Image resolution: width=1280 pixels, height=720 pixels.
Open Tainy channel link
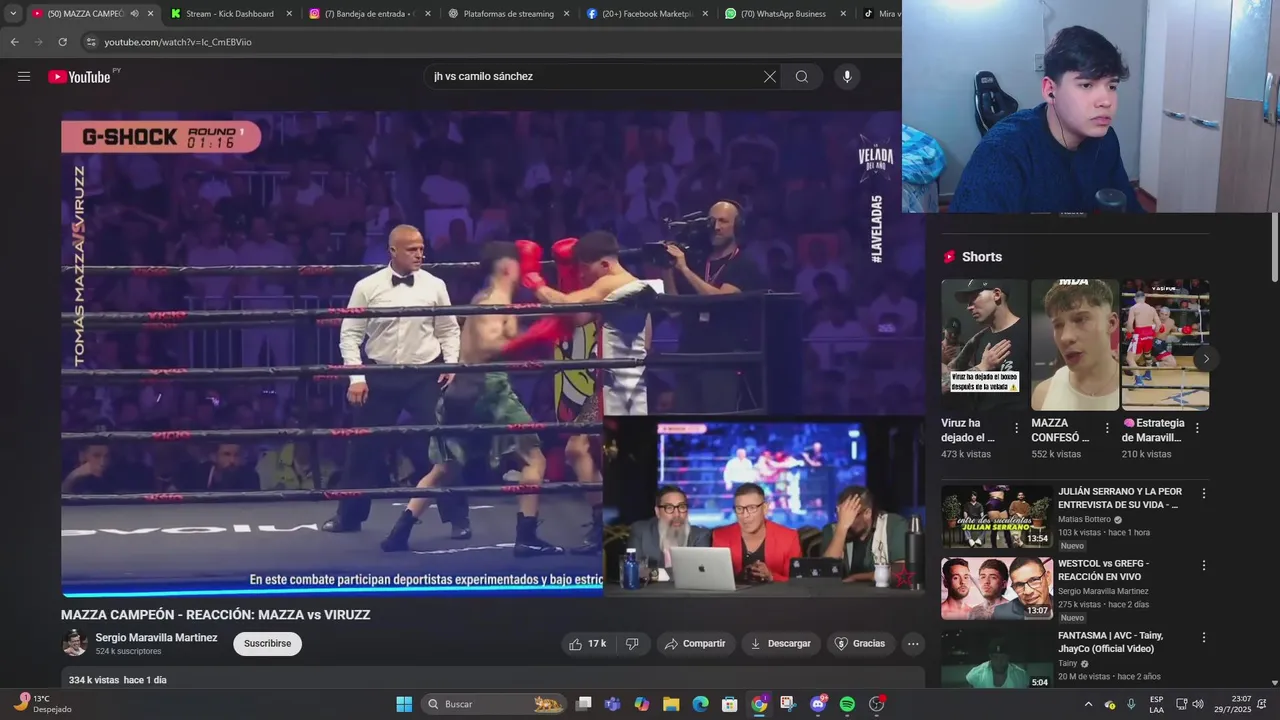1068,663
